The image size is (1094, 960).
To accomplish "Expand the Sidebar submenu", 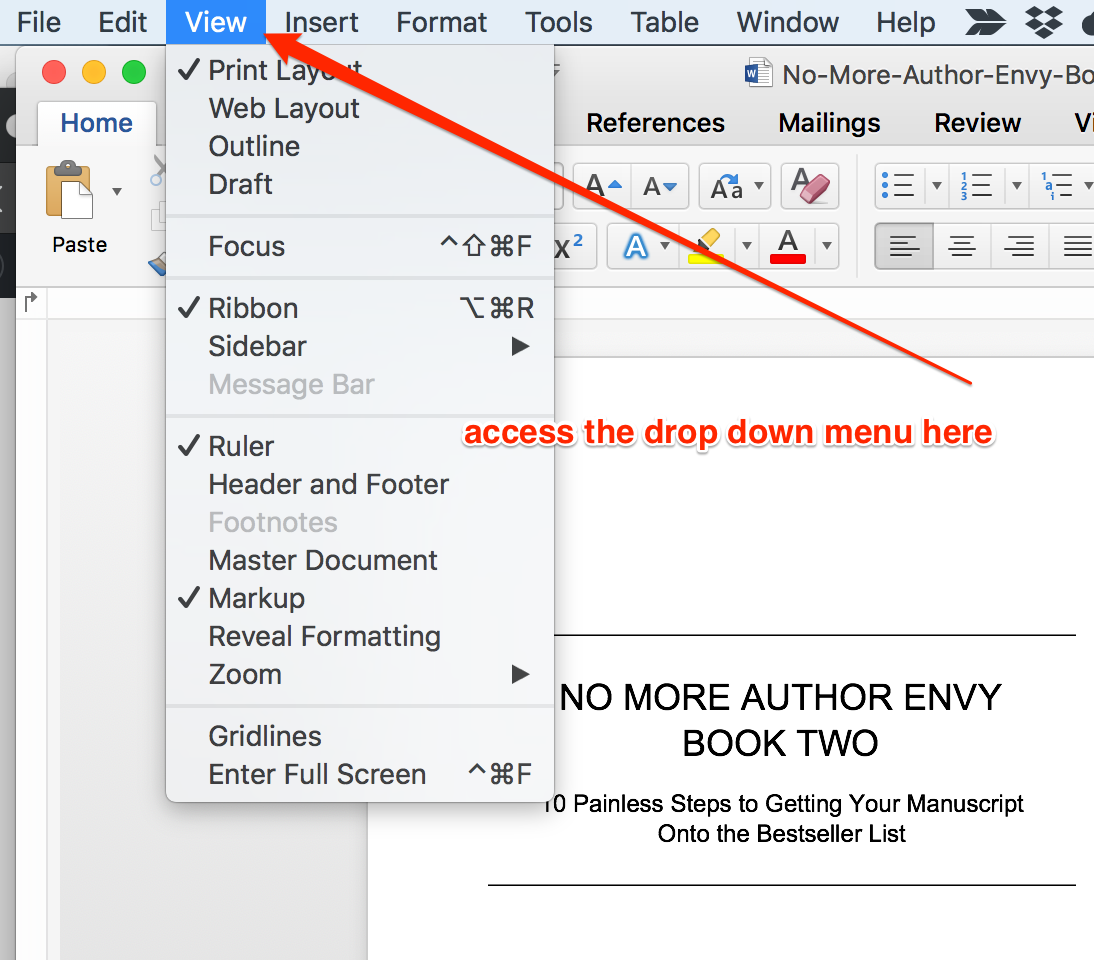I will [x=257, y=345].
